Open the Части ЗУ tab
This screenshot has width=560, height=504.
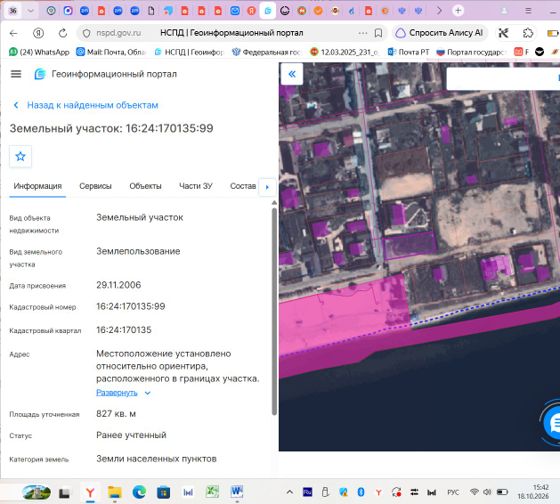tap(196, 186)
